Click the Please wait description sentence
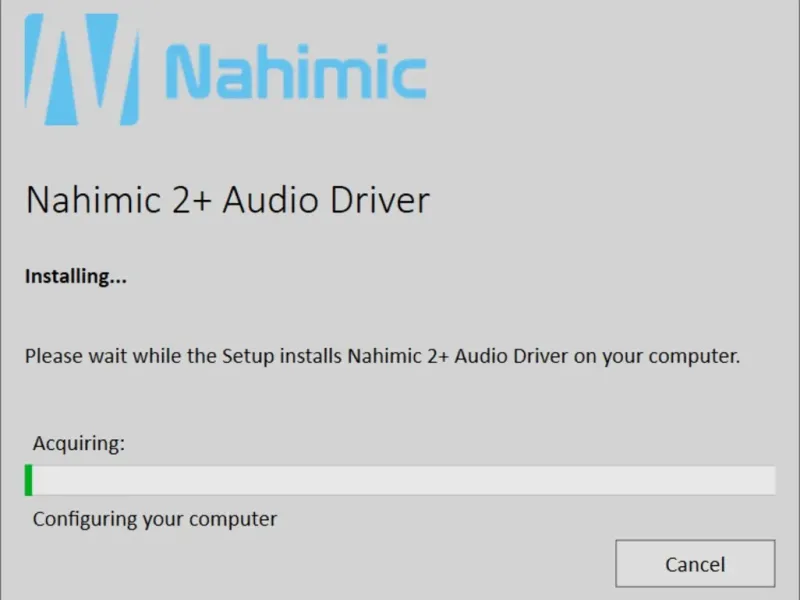Screen dimensions: 800x600 point(382,355)
